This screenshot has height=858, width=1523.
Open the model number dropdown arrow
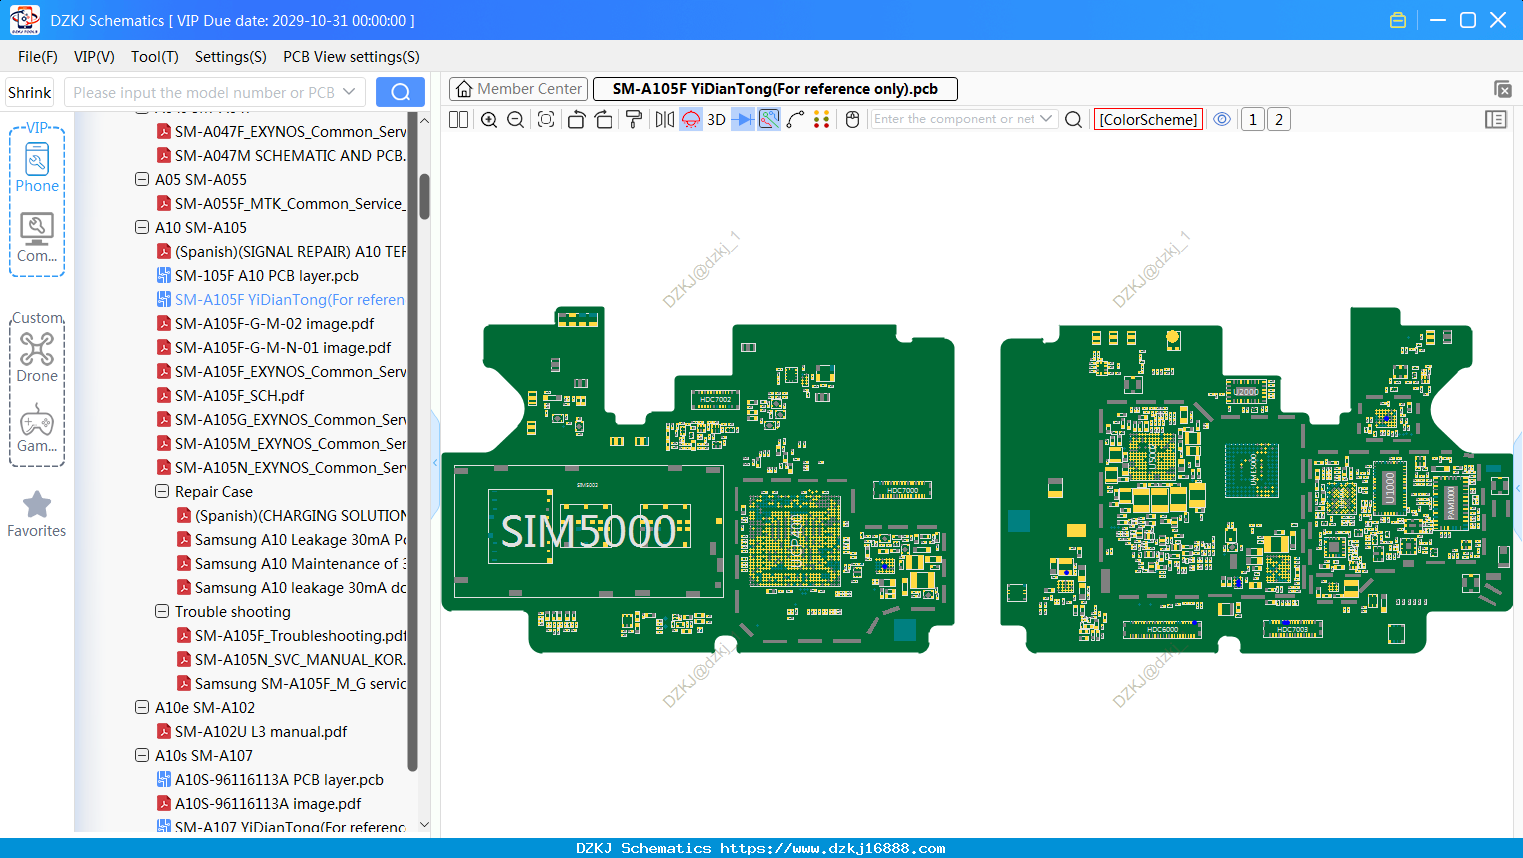click(x=349, y=92)
